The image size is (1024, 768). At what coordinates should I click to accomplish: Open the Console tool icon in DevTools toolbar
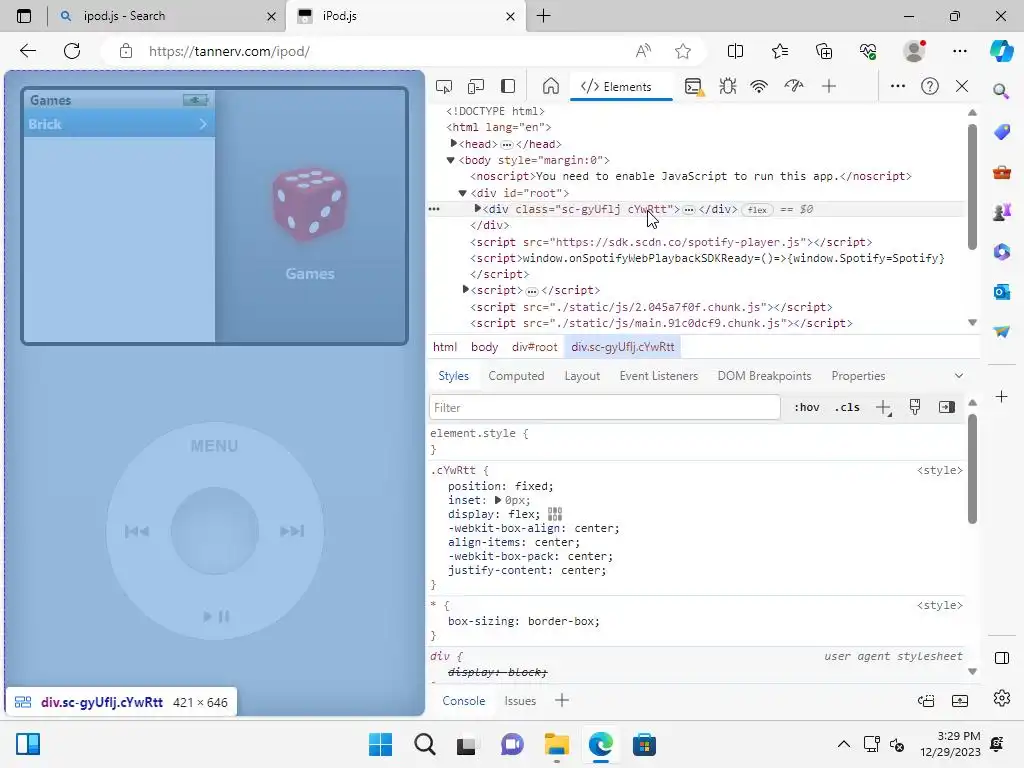point(694,86)
